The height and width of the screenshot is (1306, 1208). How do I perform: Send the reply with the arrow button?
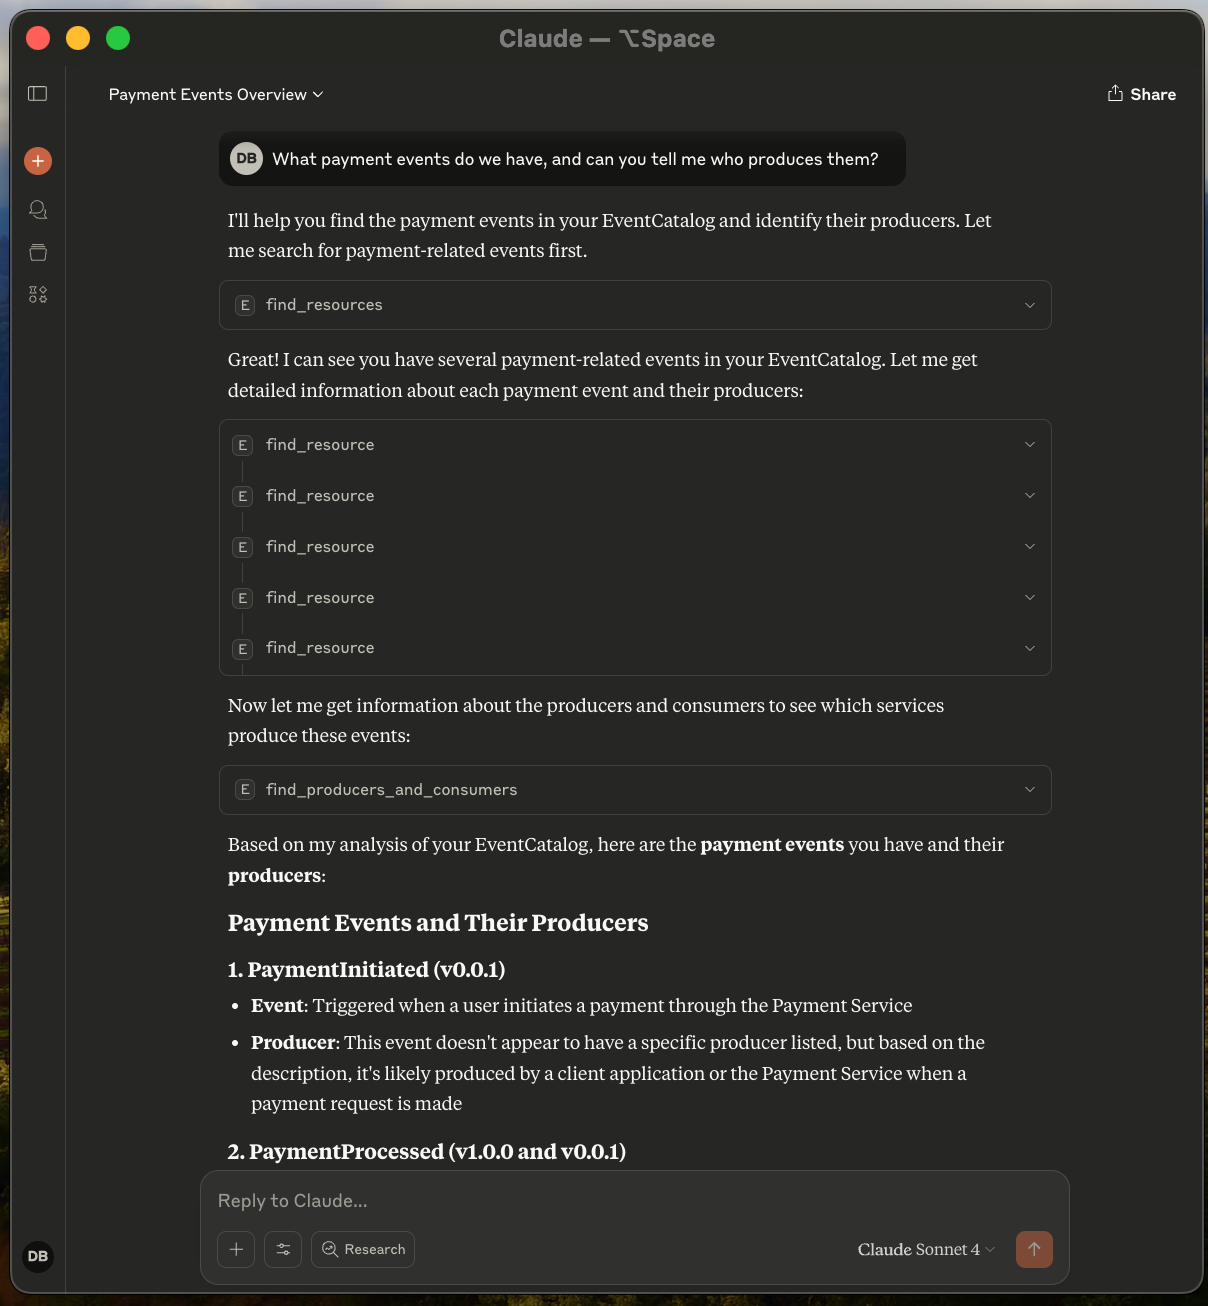pos(1034,1249)
